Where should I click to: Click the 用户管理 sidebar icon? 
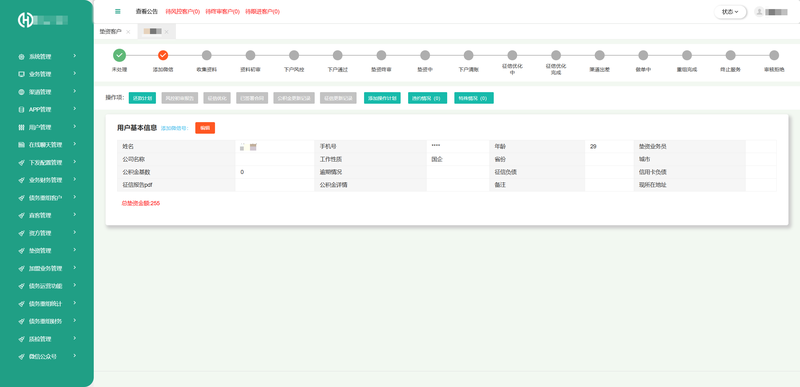click(21, 127)
